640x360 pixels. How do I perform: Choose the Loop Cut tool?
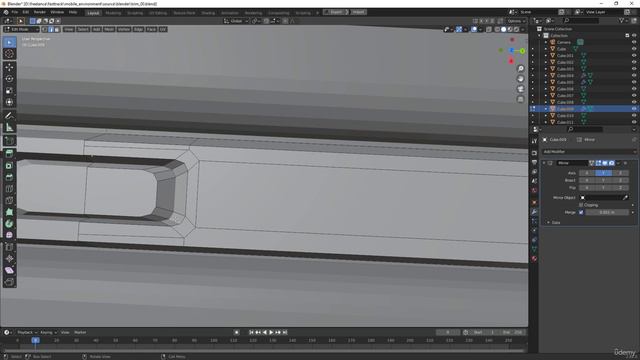pyautogui.click(x=9, y=189)
